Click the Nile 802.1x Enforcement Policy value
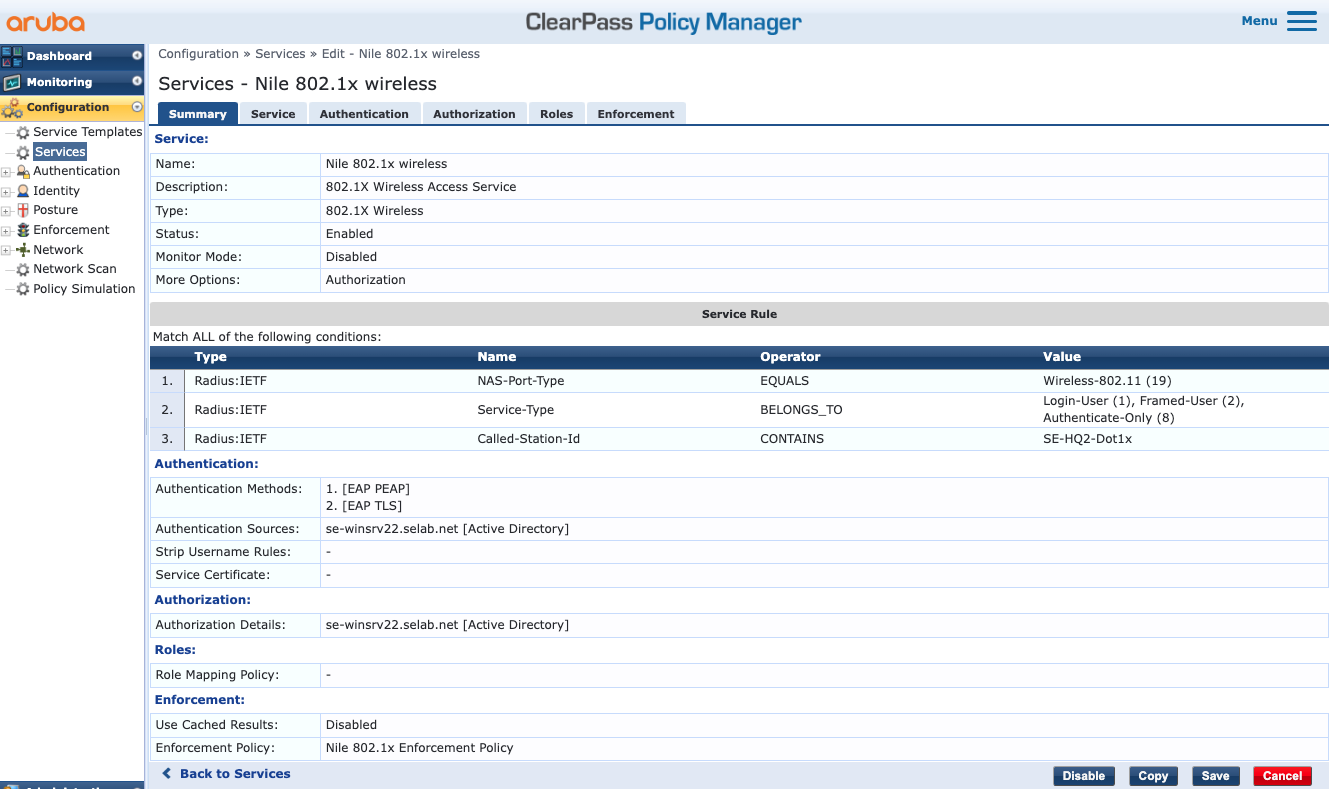 tap(419, 748)
